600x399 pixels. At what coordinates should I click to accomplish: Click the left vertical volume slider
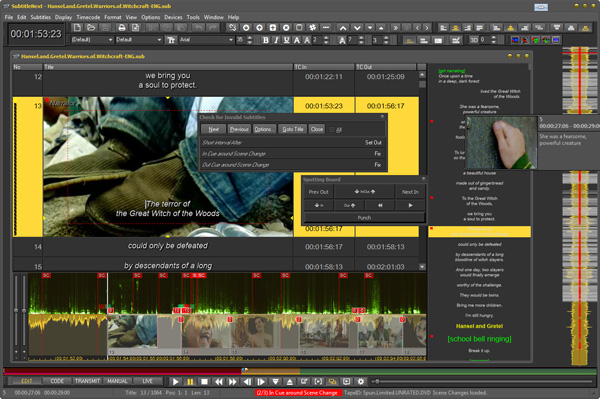(x=16, y=310)
